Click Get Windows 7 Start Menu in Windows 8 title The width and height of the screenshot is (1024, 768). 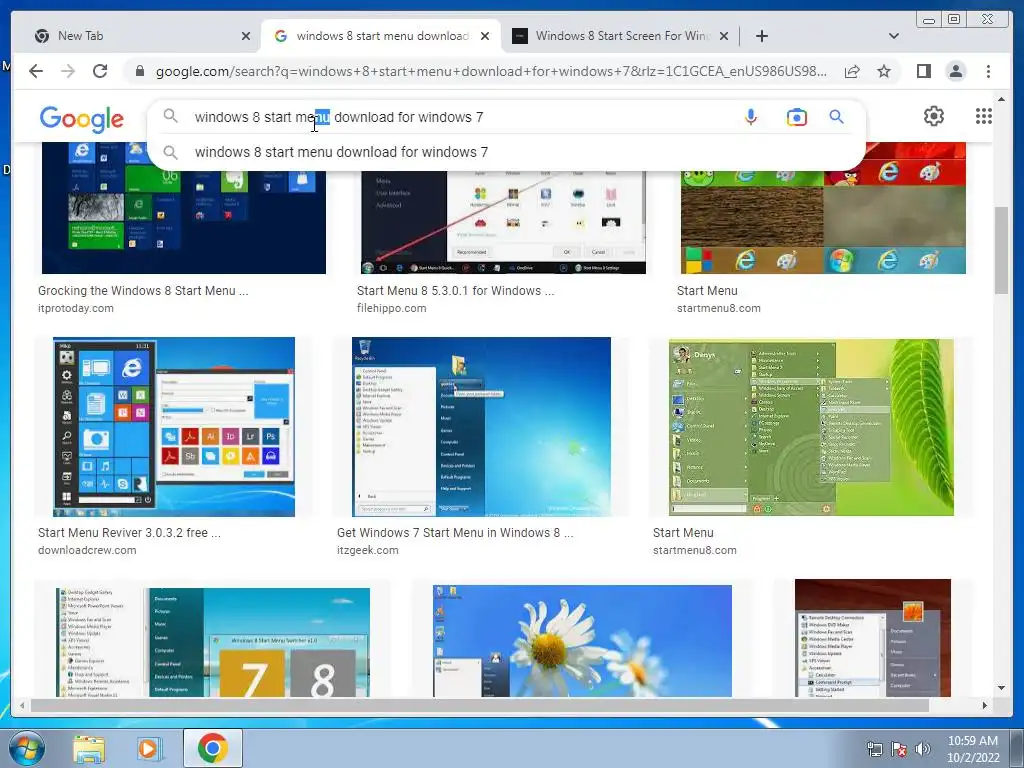coord(455,532)
